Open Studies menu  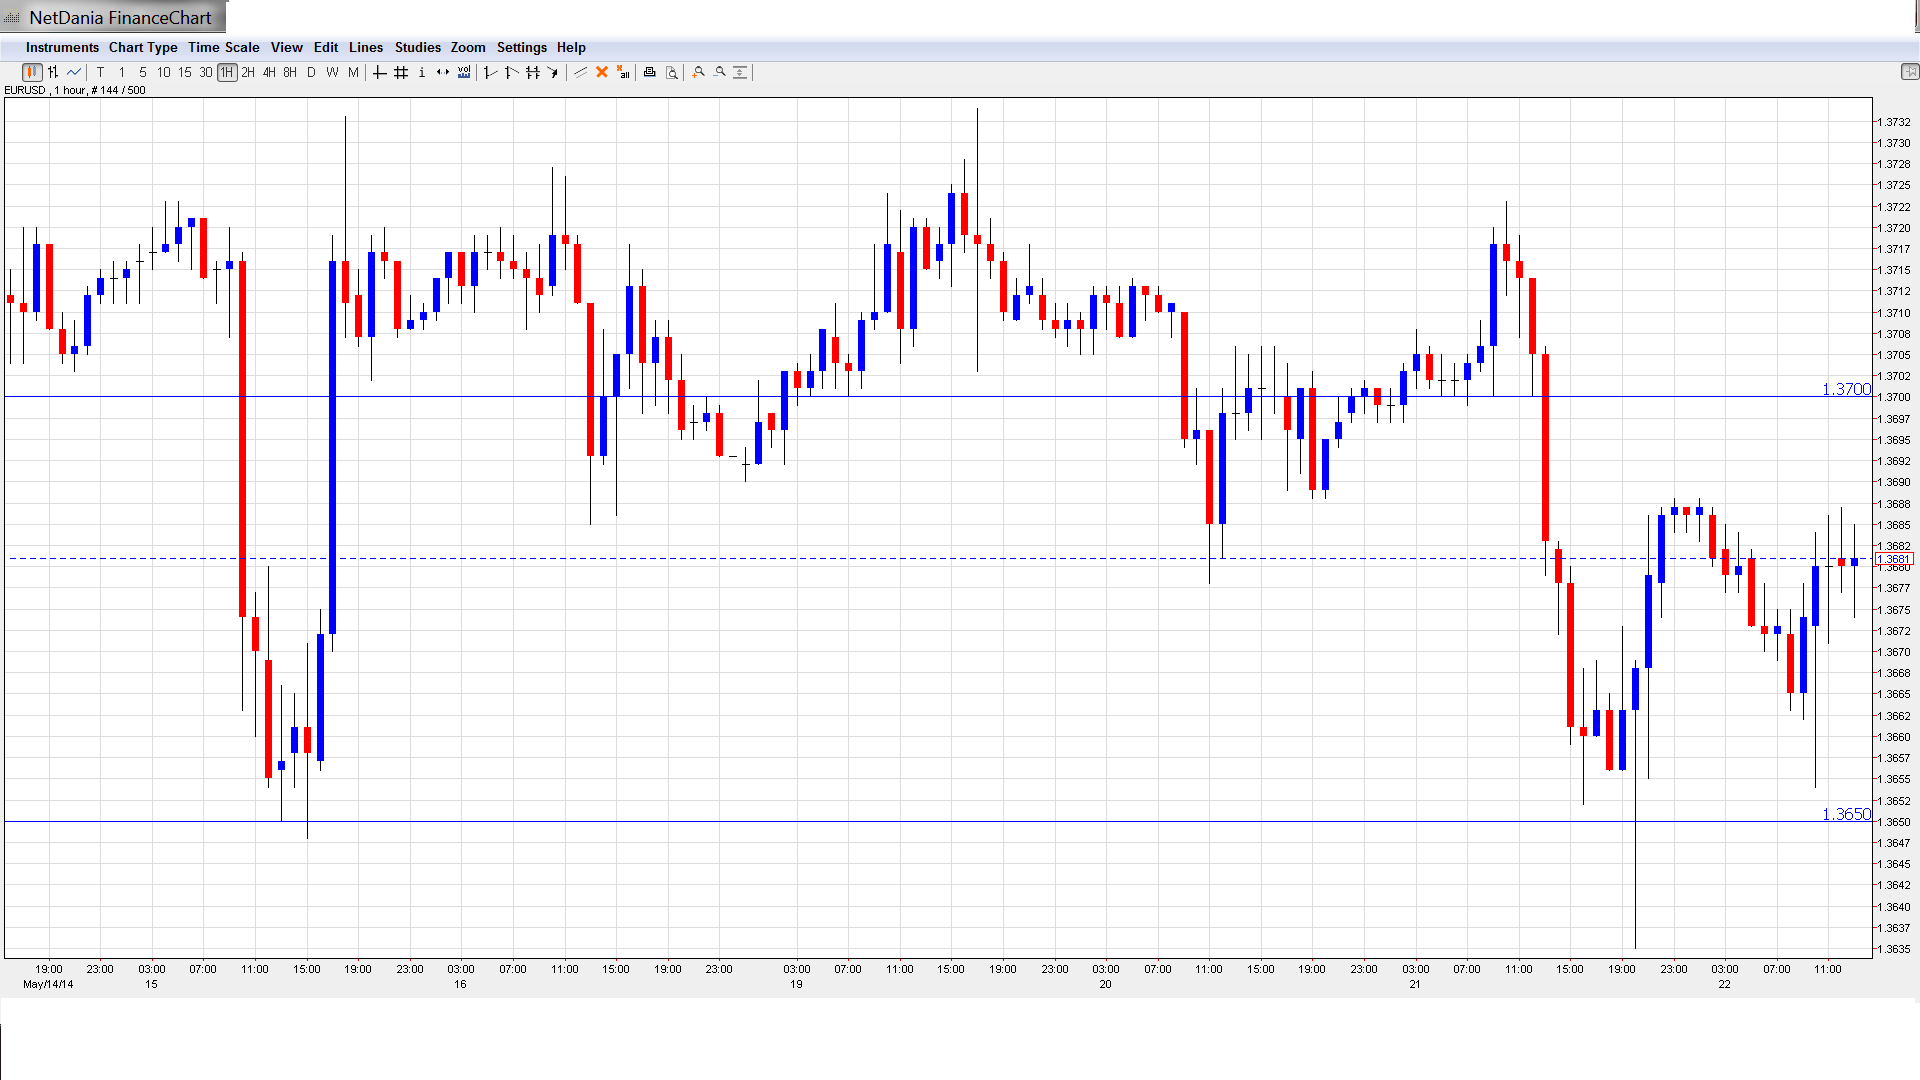point(417,47)
